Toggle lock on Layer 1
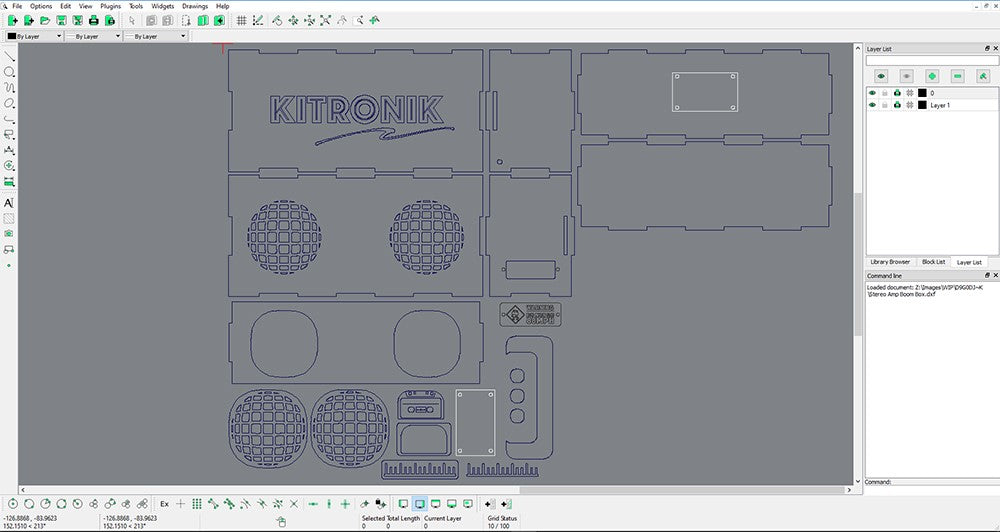 point(884,105)
